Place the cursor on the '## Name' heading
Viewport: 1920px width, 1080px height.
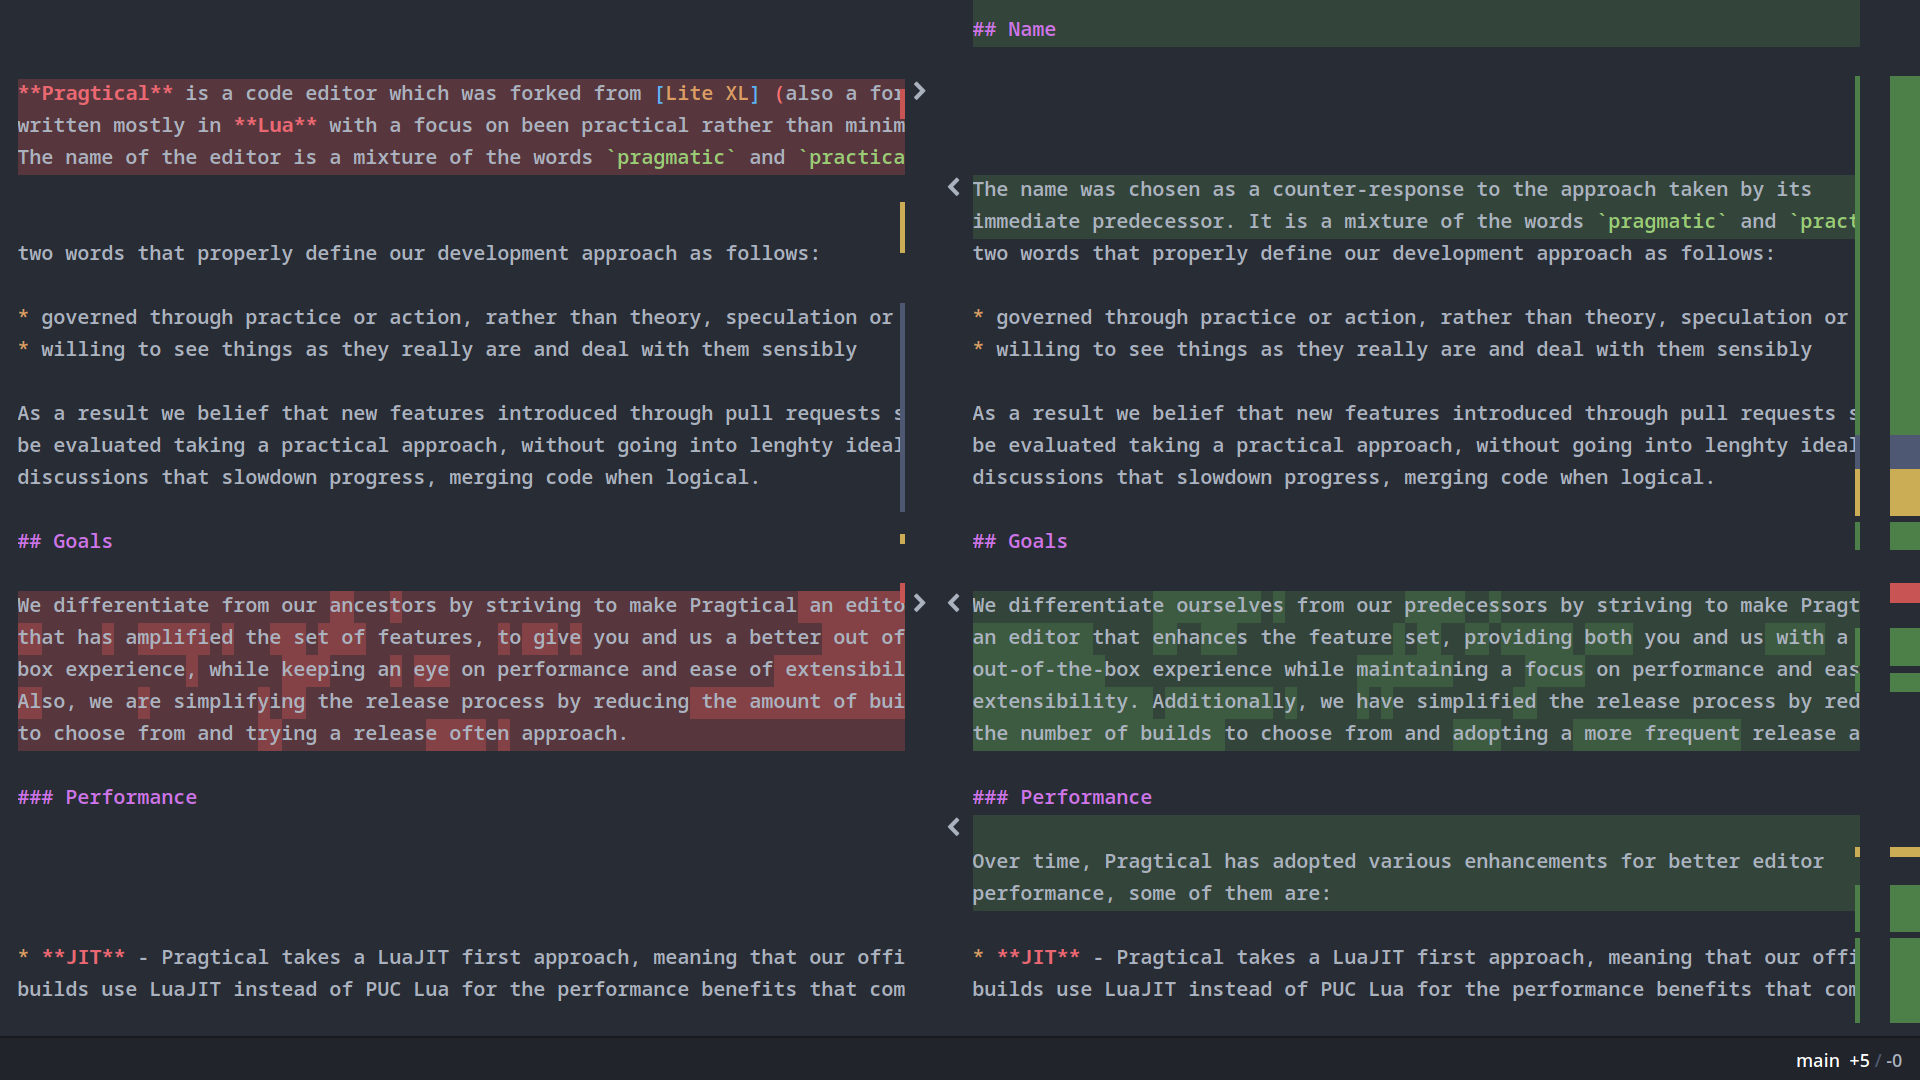1014,29
